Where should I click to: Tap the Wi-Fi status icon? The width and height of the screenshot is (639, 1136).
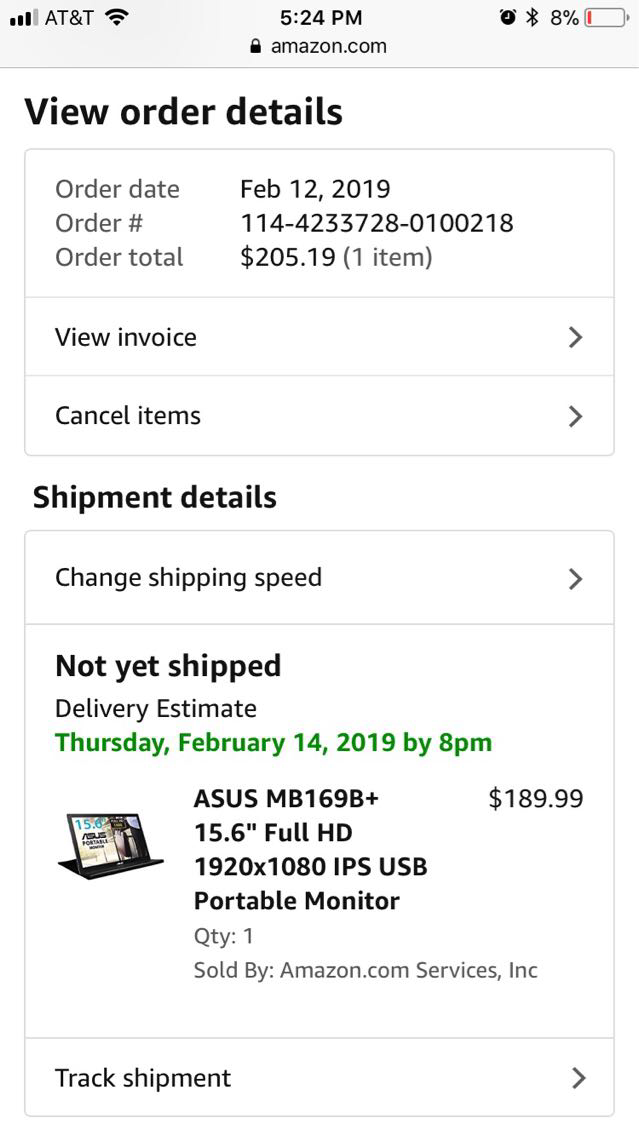[x=117, y=17]
